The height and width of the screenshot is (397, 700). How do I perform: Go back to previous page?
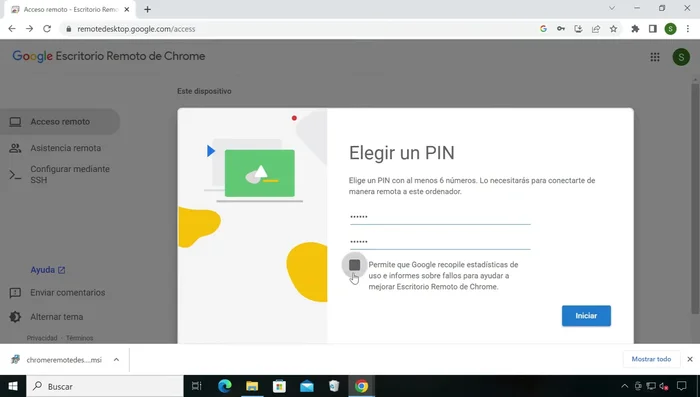point(12,29)
